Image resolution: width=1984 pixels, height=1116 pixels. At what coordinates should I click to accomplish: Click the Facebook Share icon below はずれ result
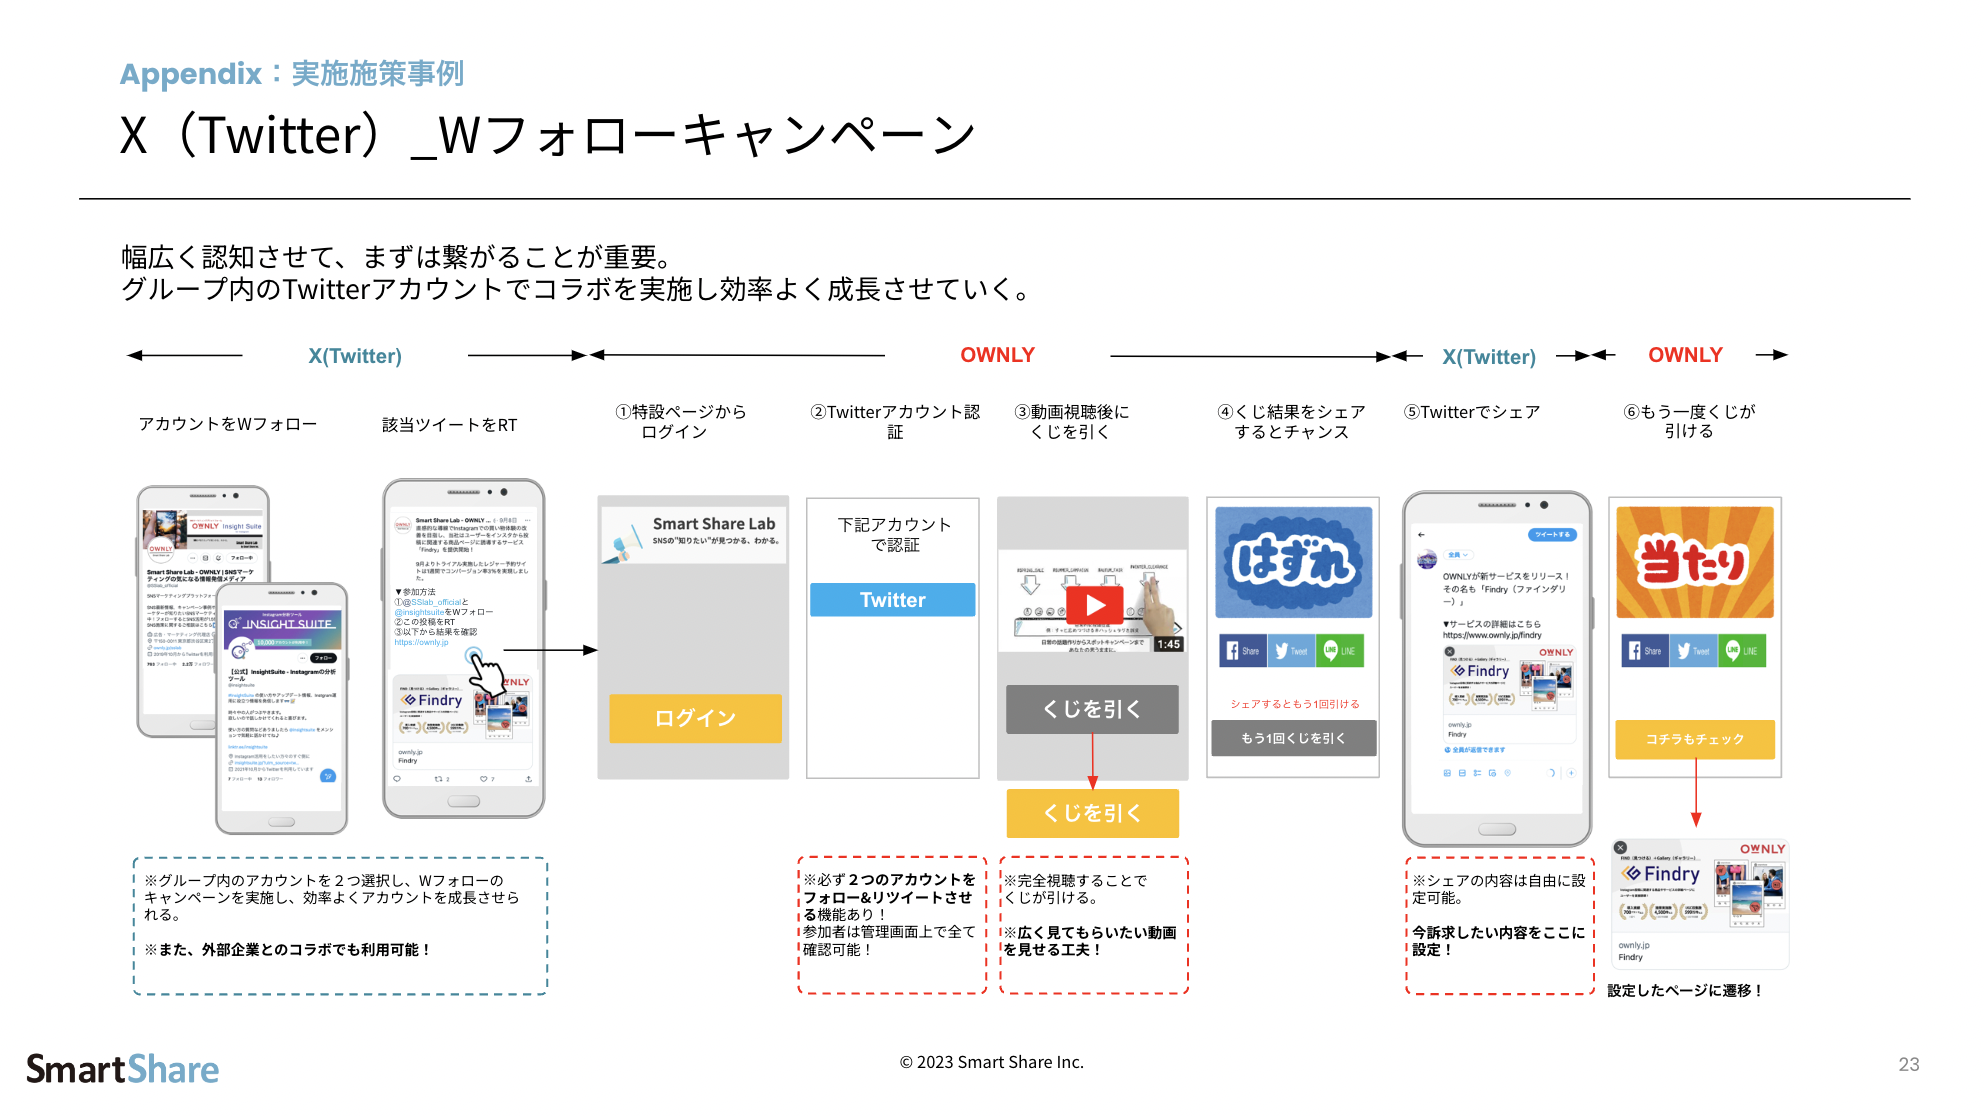(x=1243, y=651)
